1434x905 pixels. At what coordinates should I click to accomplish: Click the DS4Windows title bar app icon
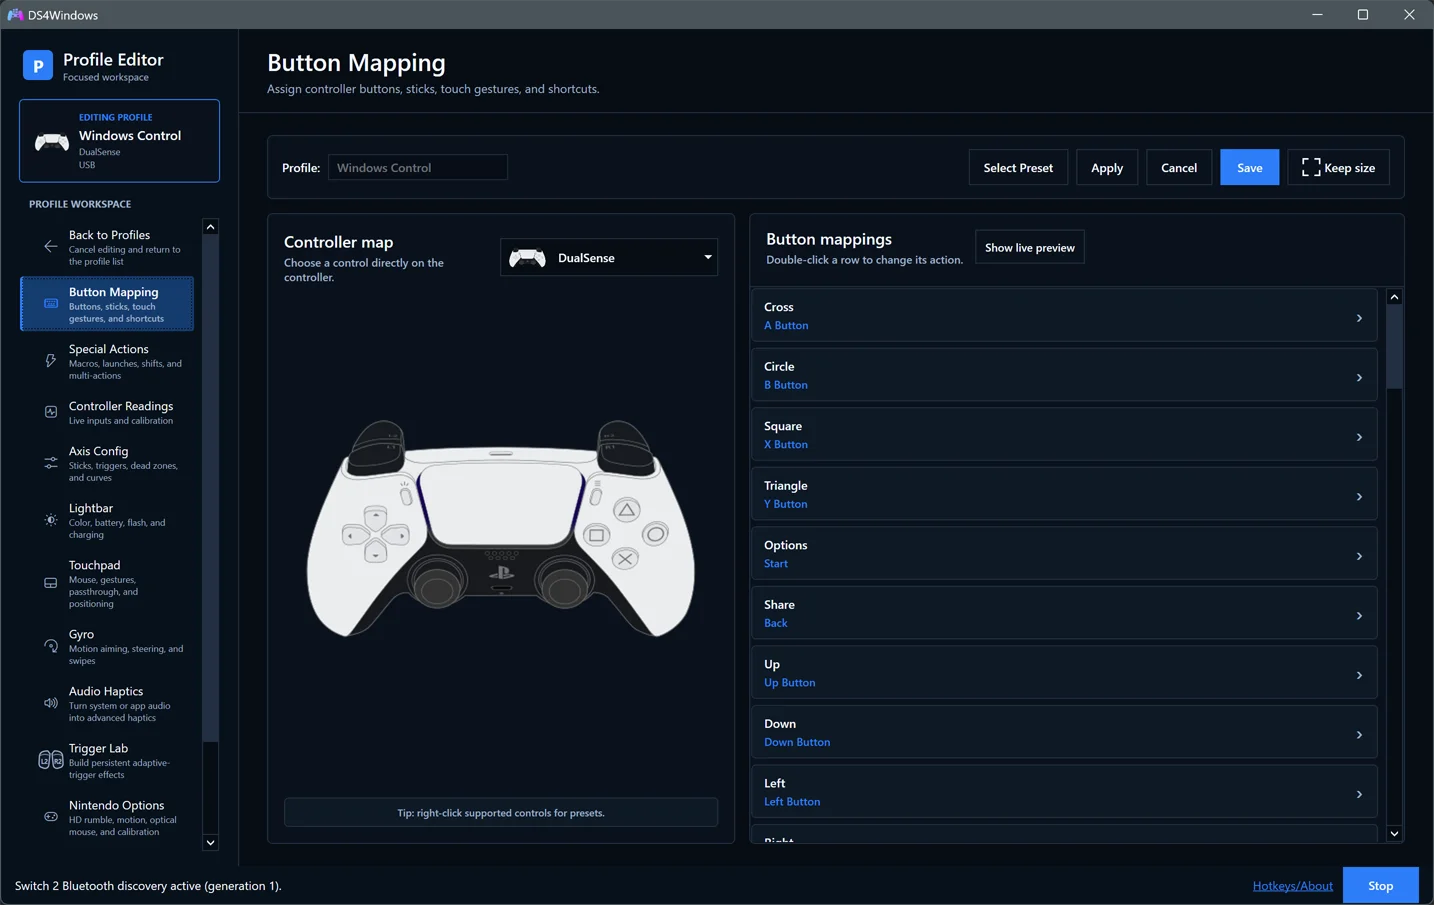(15, 15)
